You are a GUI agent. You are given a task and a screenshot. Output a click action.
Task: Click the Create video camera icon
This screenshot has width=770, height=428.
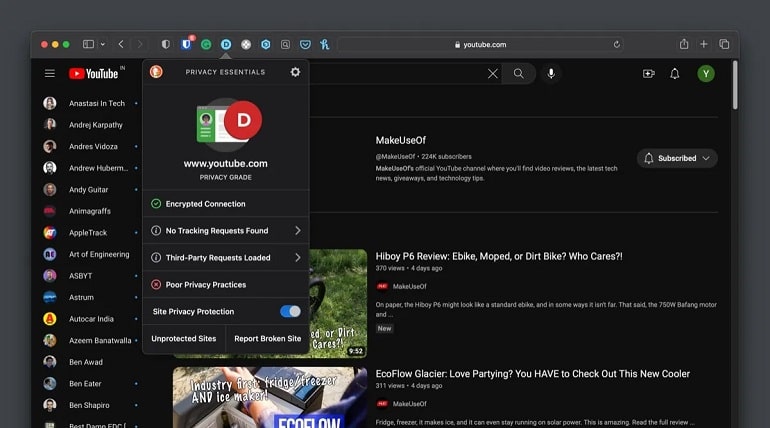649,74
